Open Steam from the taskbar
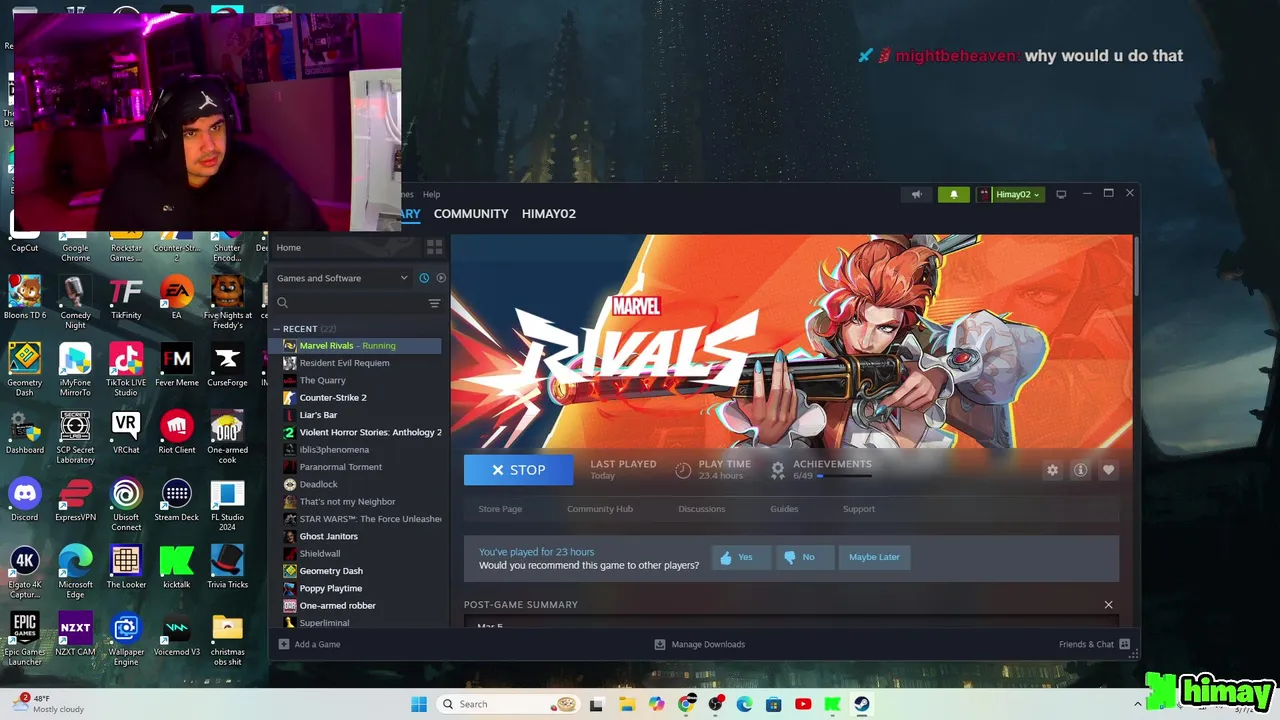Image resolution: width=1280 pixels, height=720 pixels. point(860,704)
